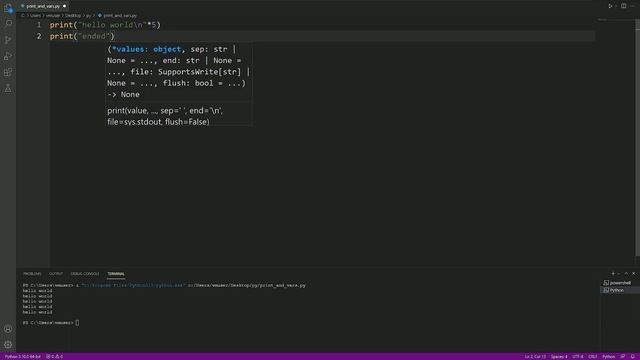
Task: Open the Testing flask view
Action: pyautogui.click(x=8, y=89)
